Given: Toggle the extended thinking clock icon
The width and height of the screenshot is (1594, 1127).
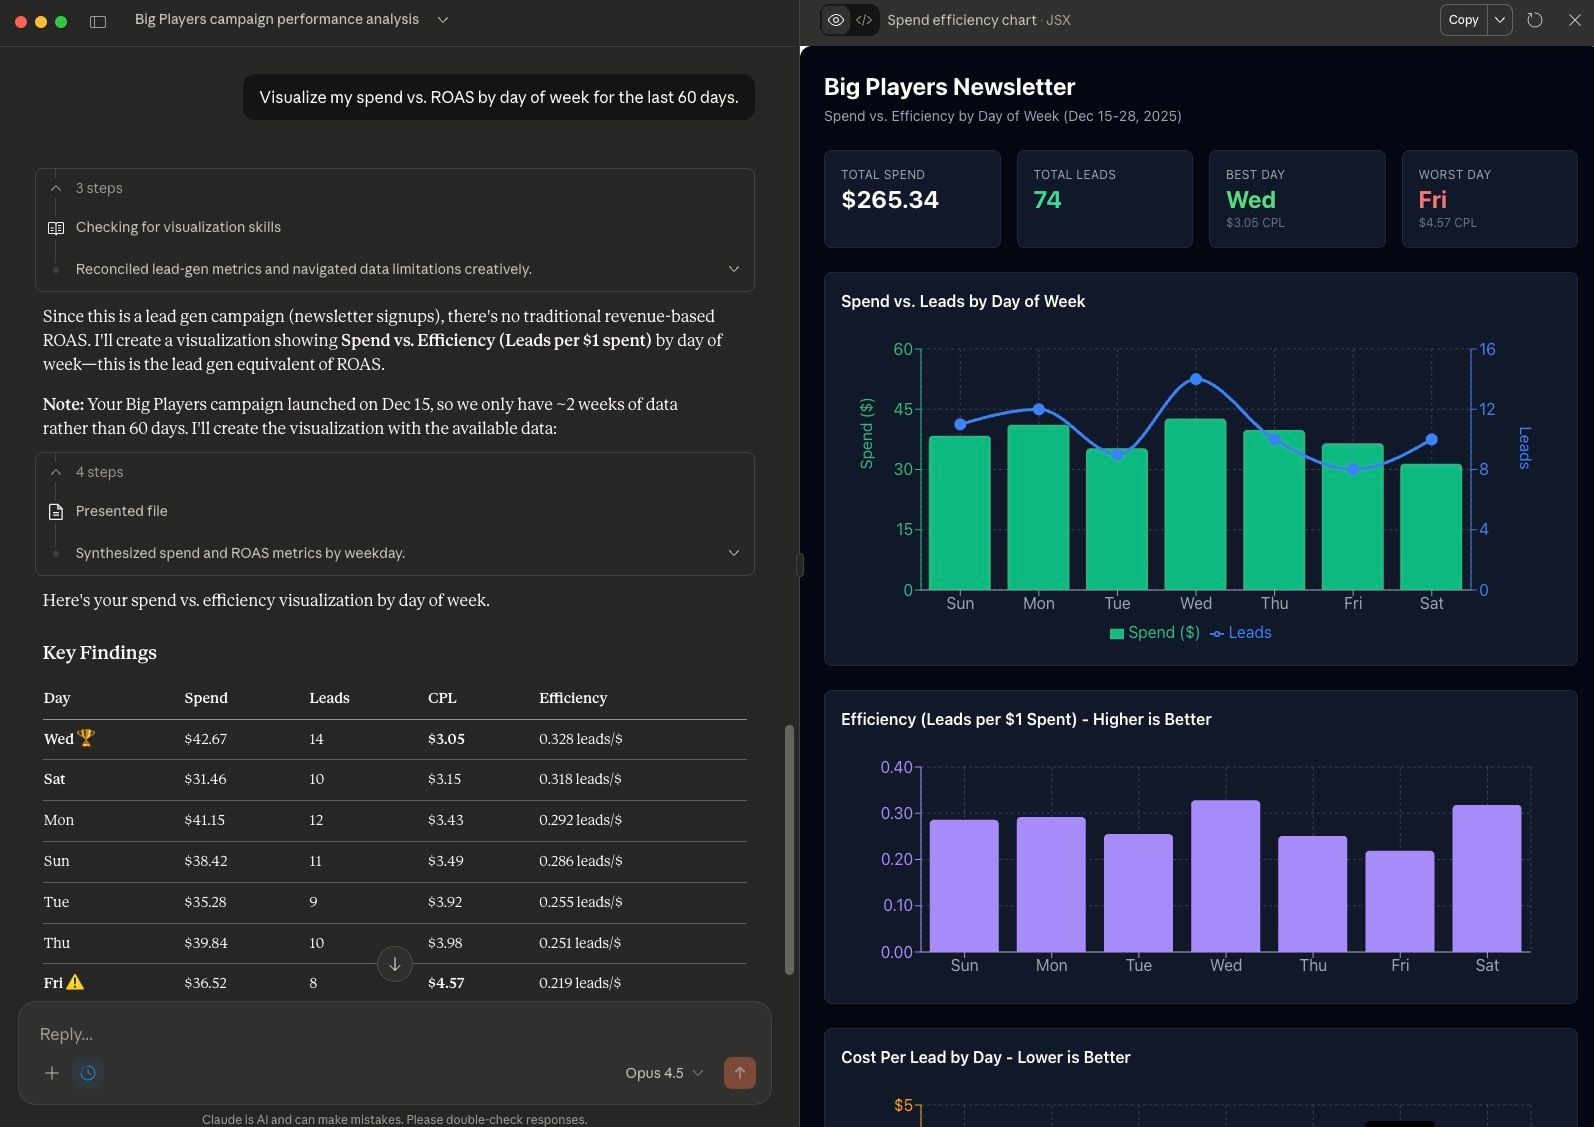Looking at the screenshot, I should click(x=88, y=1073).
